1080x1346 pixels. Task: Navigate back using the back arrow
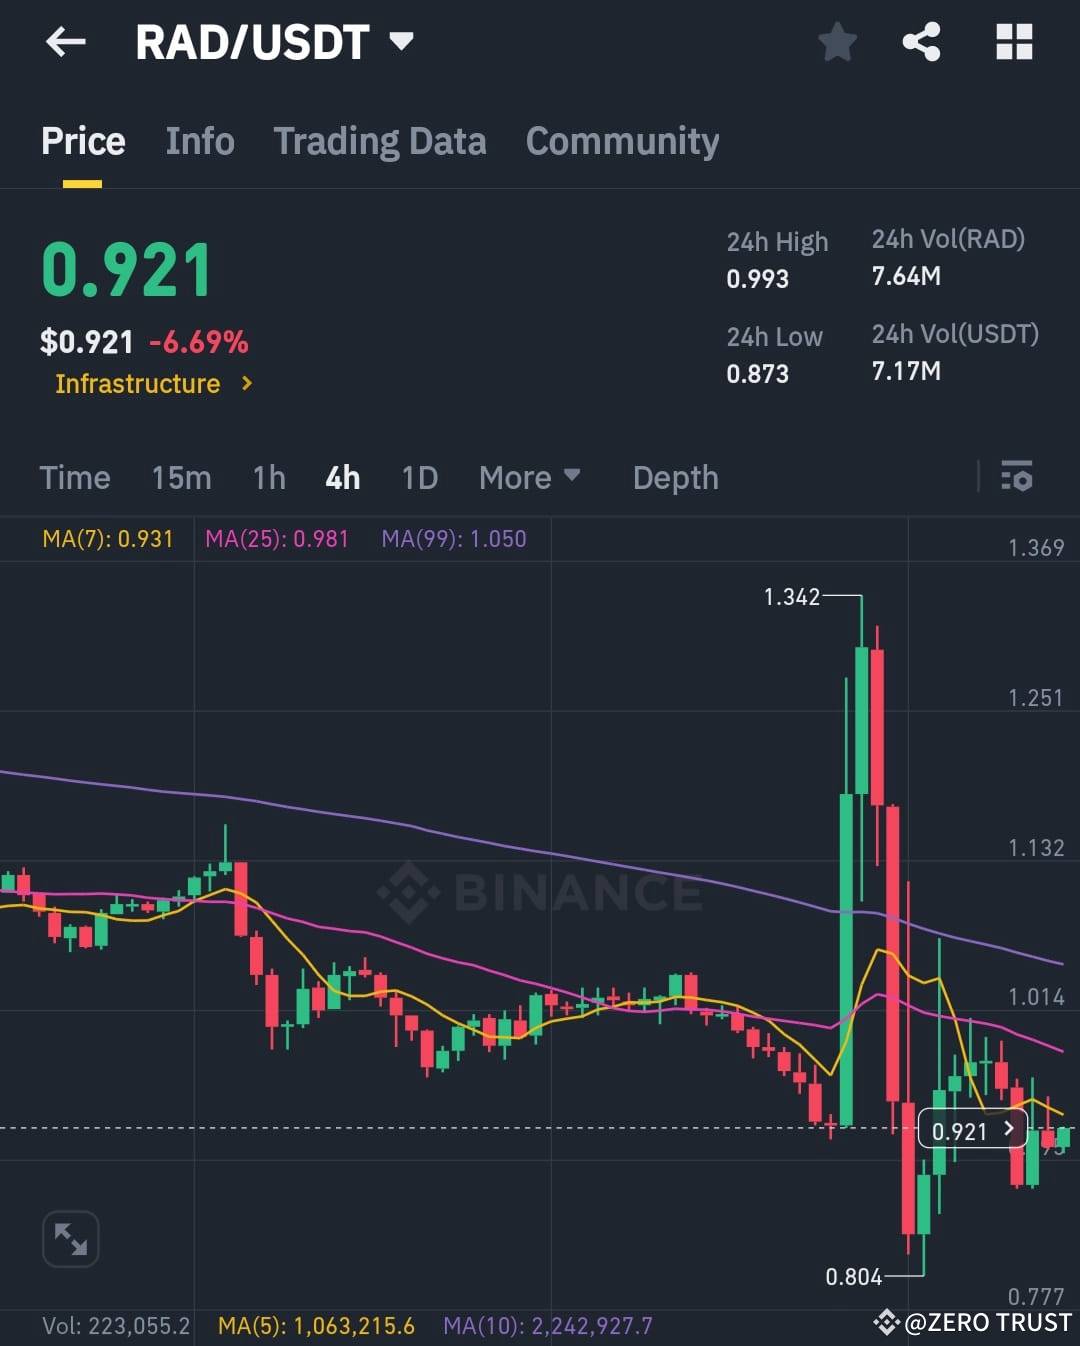click(64, 42)
